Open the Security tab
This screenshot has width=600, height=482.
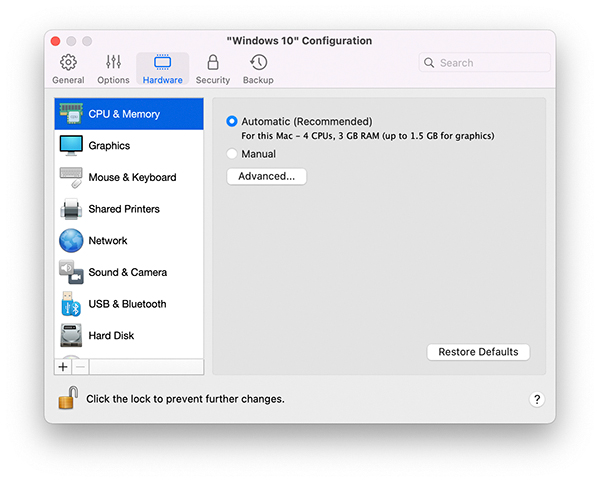point(212,69)
